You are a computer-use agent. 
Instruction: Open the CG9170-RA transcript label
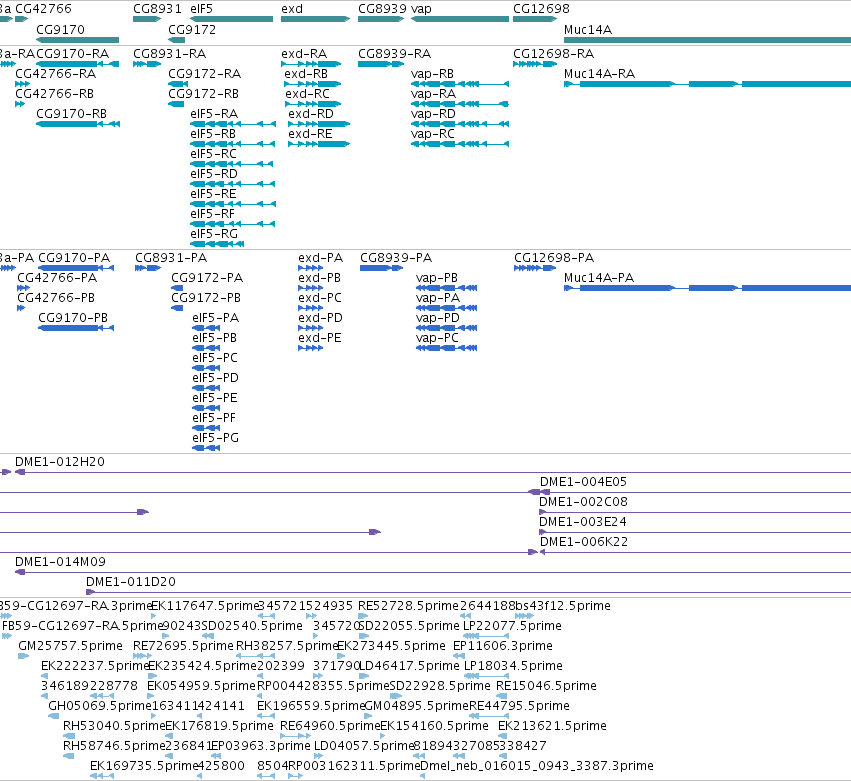[x=72, y=54]
